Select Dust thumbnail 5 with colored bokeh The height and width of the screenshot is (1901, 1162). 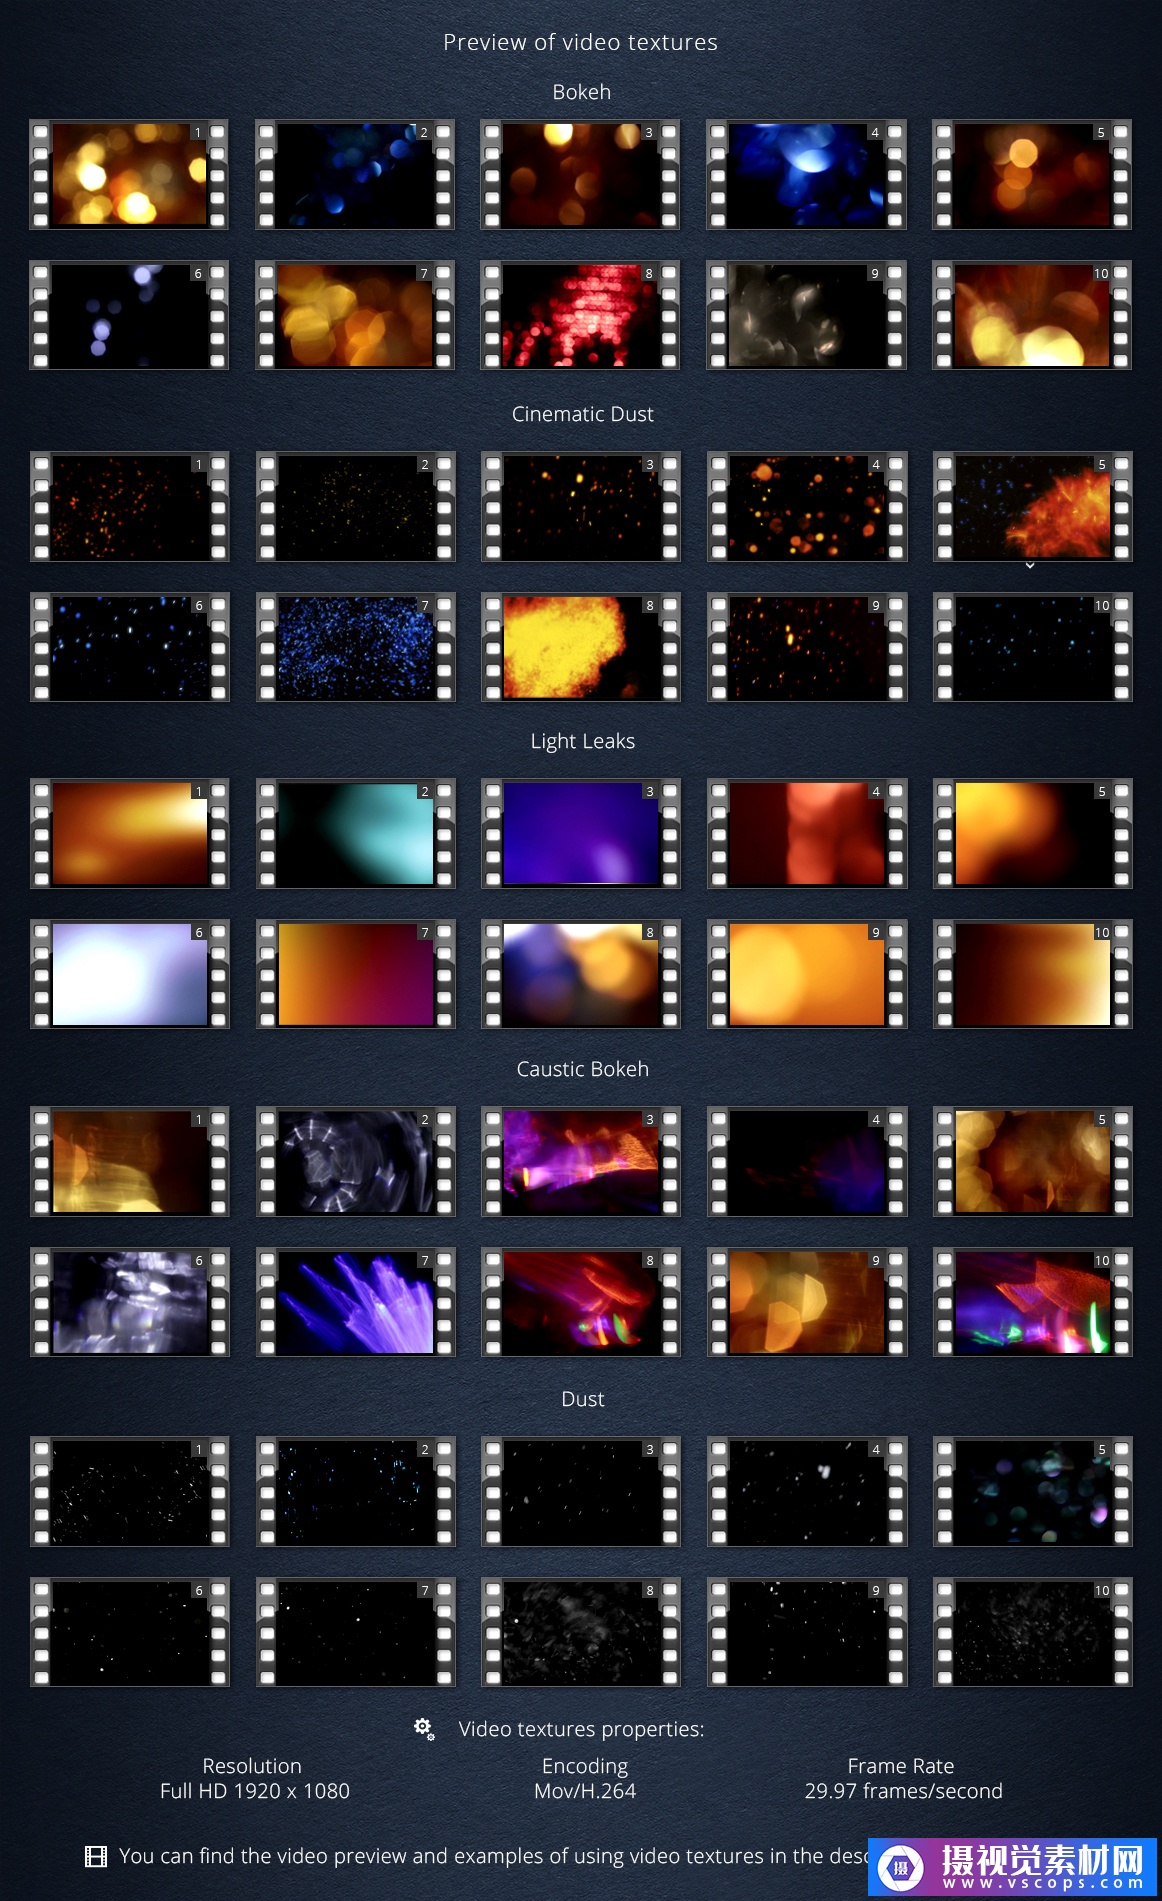pyautogui.click(x=1033, y=1491)
